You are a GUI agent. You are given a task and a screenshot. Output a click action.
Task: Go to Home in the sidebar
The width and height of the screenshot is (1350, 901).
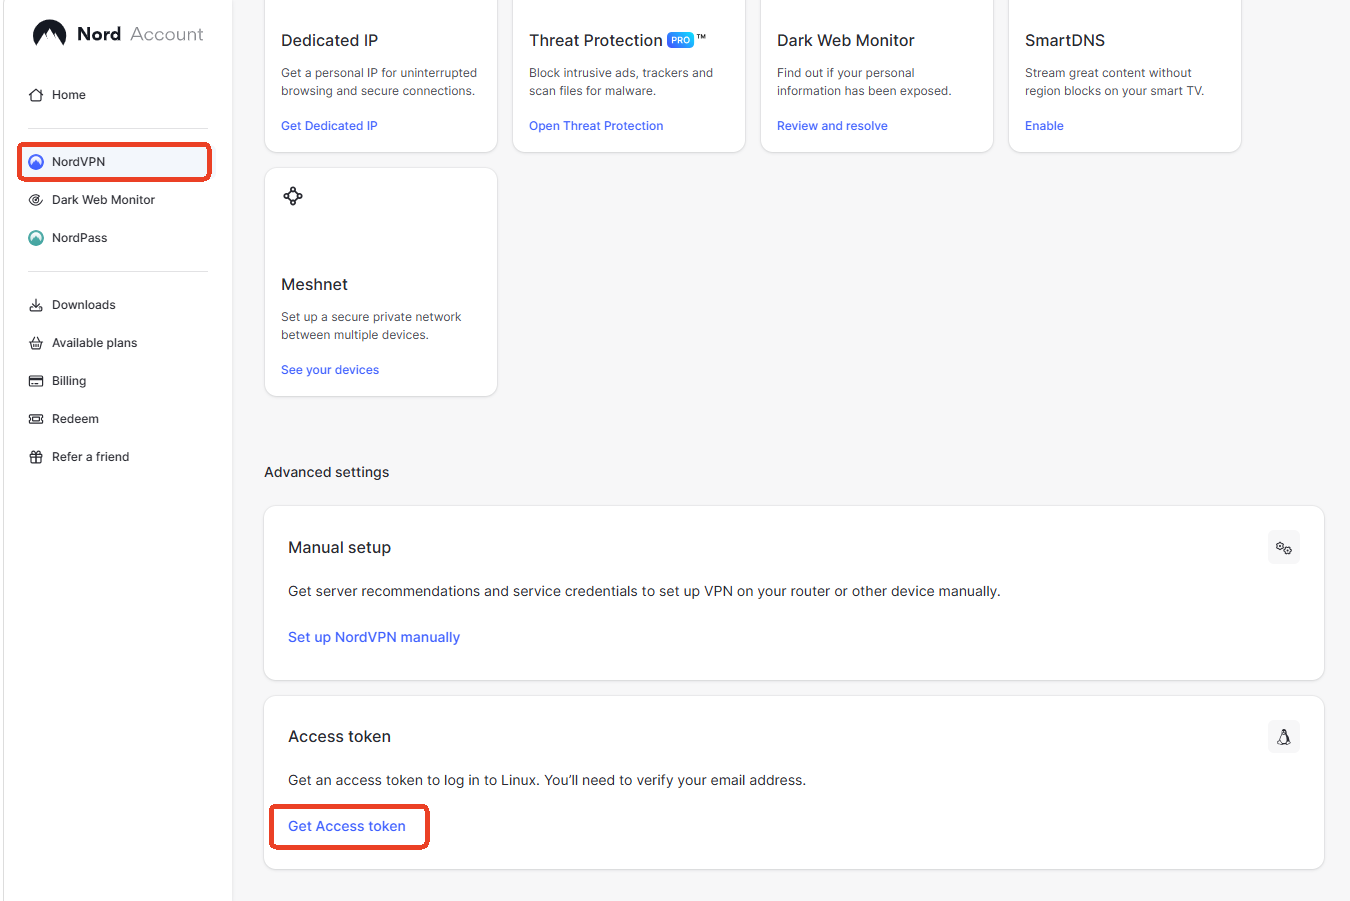[67, 94]
